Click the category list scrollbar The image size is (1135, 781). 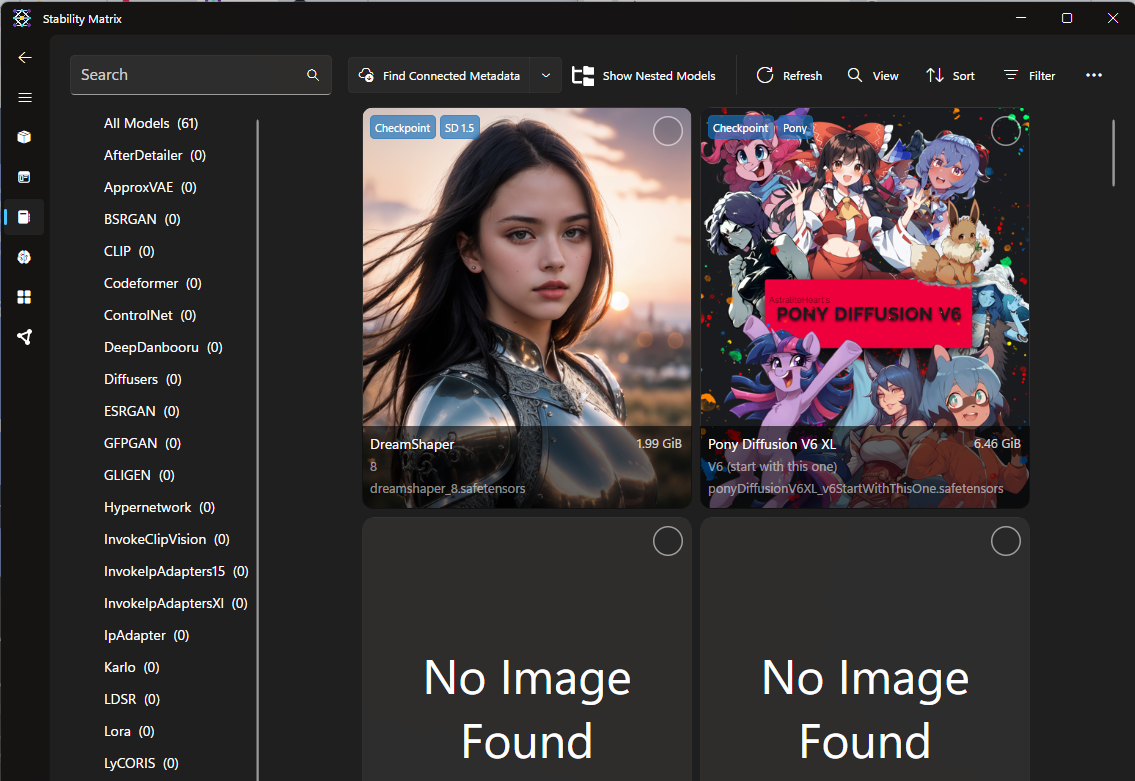258,449
